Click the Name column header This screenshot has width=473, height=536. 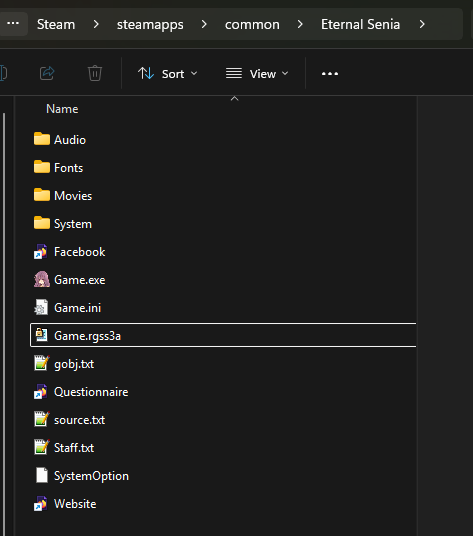coord(62,109)
